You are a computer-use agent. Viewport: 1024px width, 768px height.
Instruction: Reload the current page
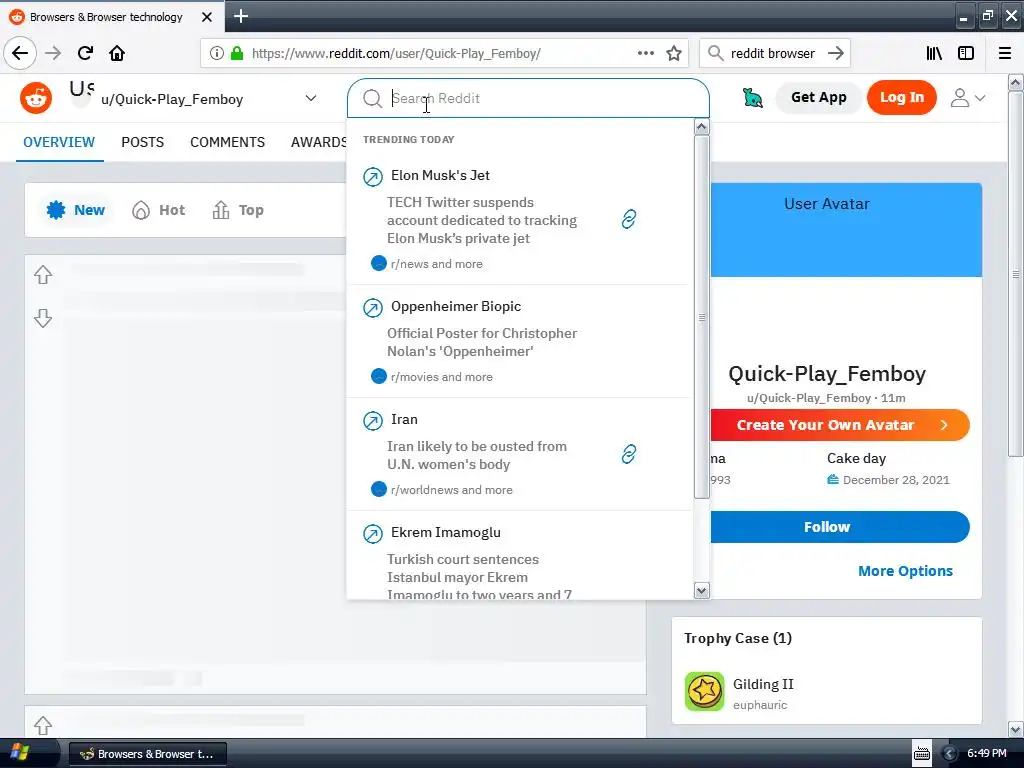(x=85, y=53)
